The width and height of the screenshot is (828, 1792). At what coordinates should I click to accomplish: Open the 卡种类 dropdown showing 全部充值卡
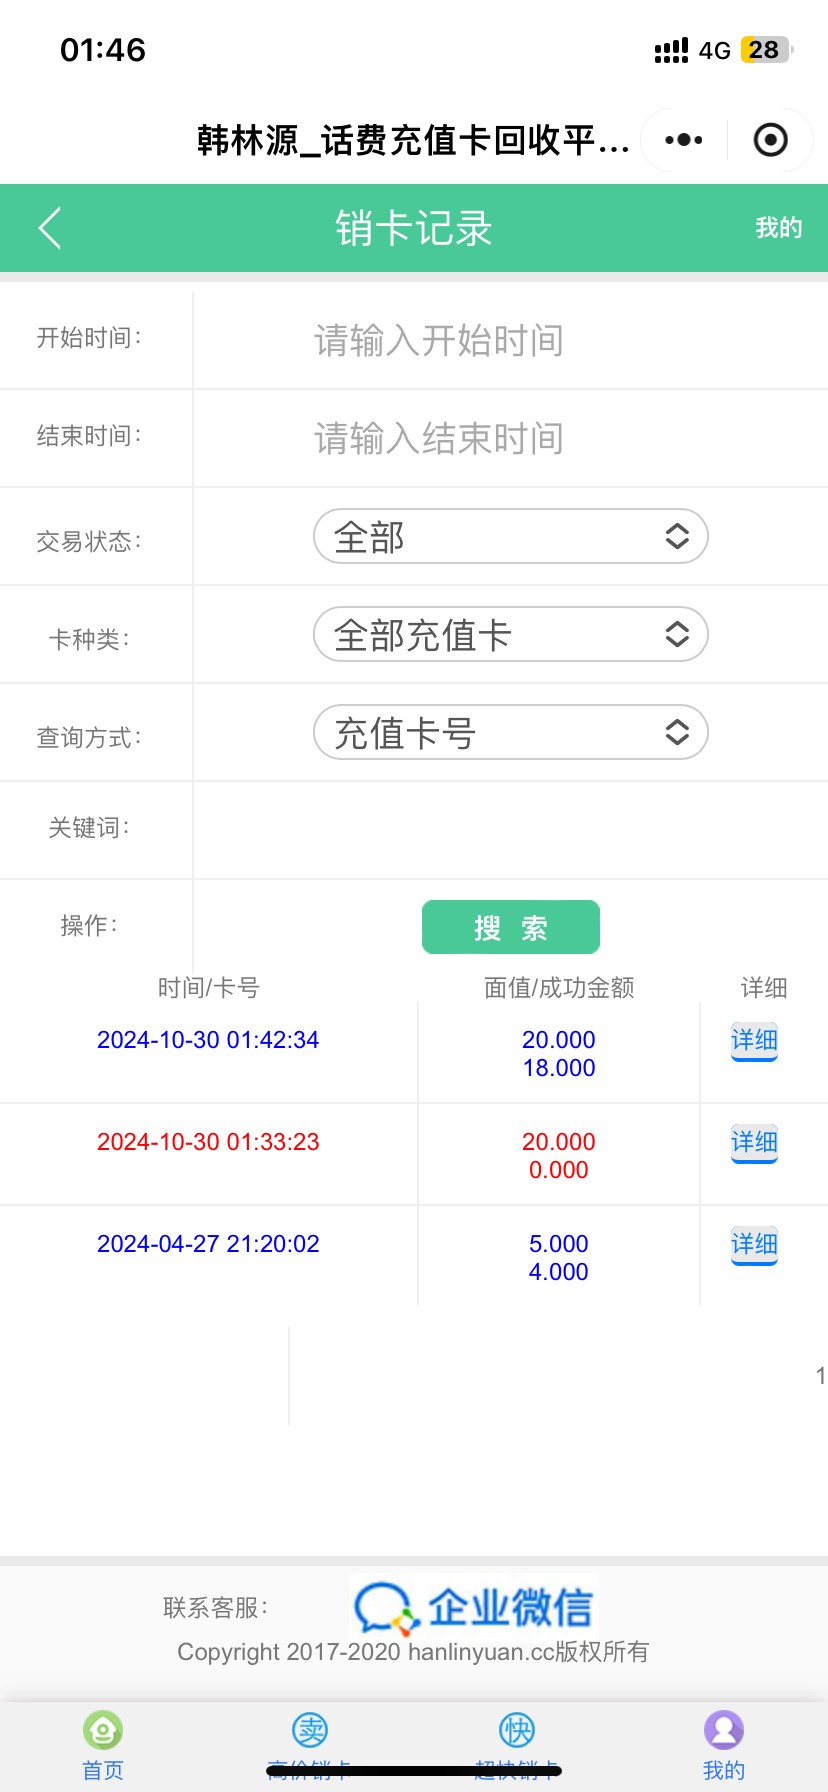tap(510, 635)
